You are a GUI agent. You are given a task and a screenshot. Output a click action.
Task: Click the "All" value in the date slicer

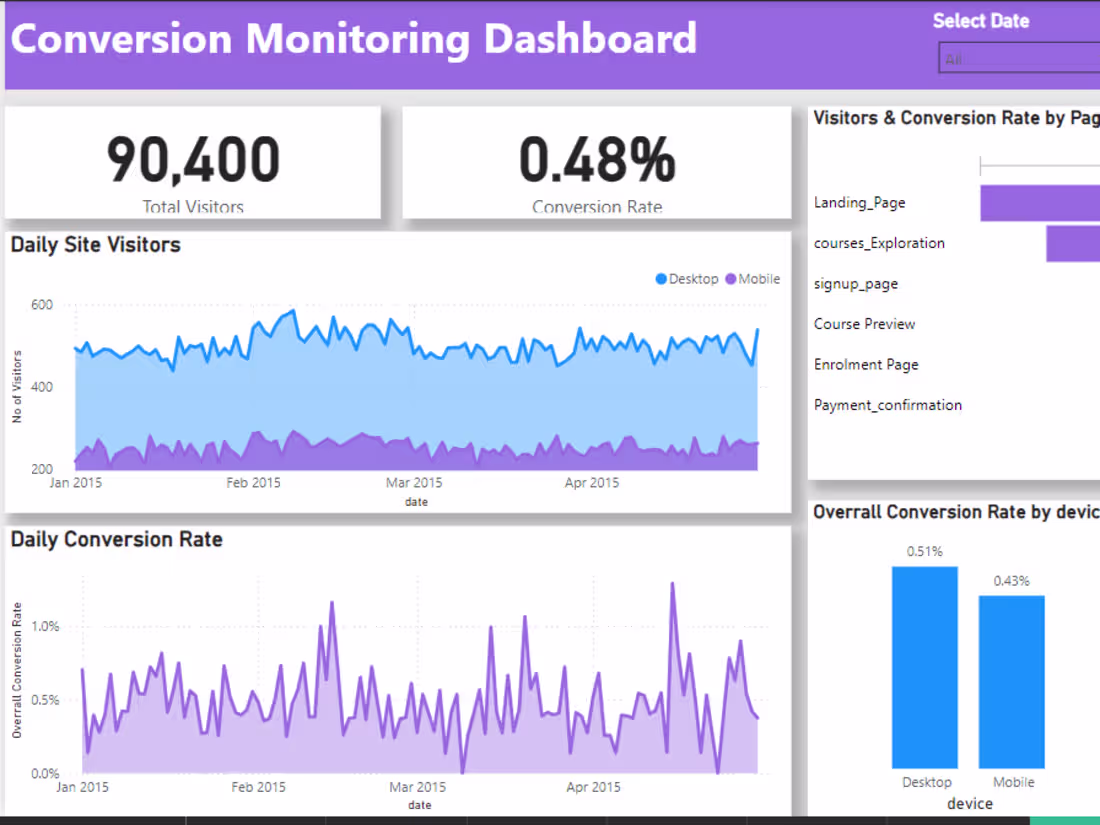[955, 57]
